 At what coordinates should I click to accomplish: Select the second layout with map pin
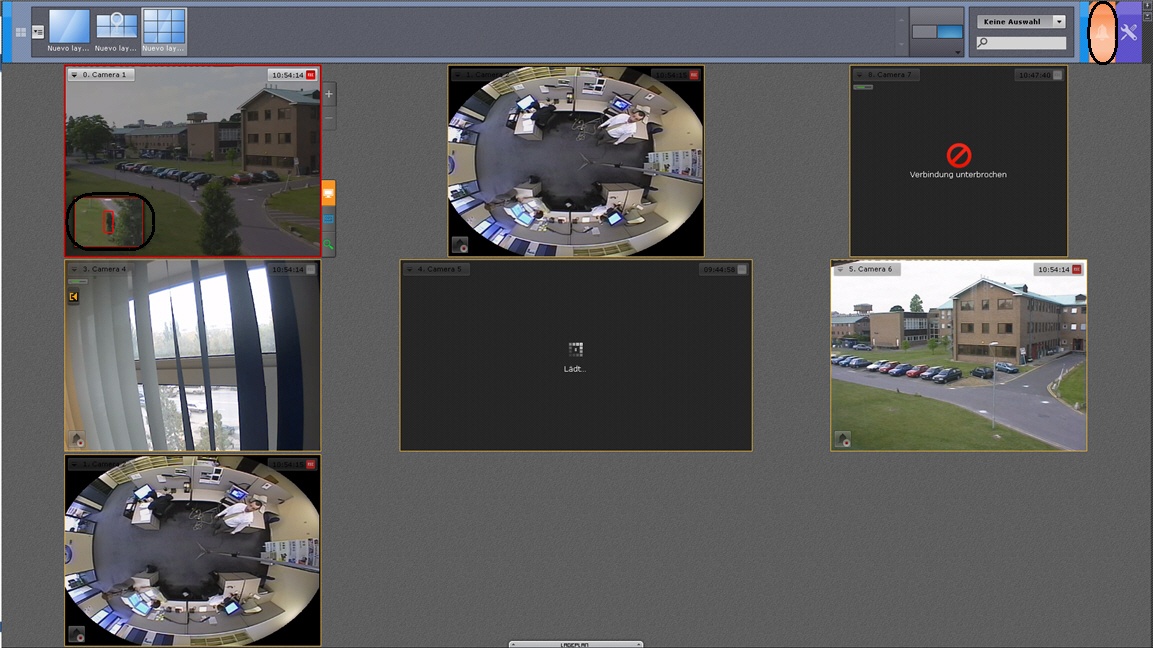tap(116, 27)
